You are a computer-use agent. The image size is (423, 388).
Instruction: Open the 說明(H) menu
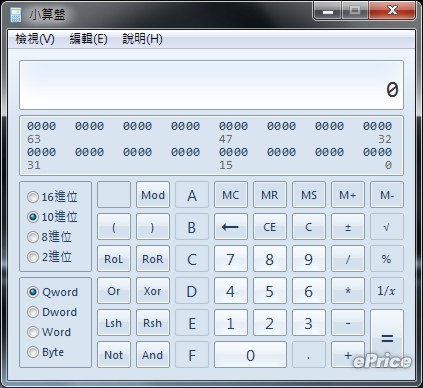(142, 39)
